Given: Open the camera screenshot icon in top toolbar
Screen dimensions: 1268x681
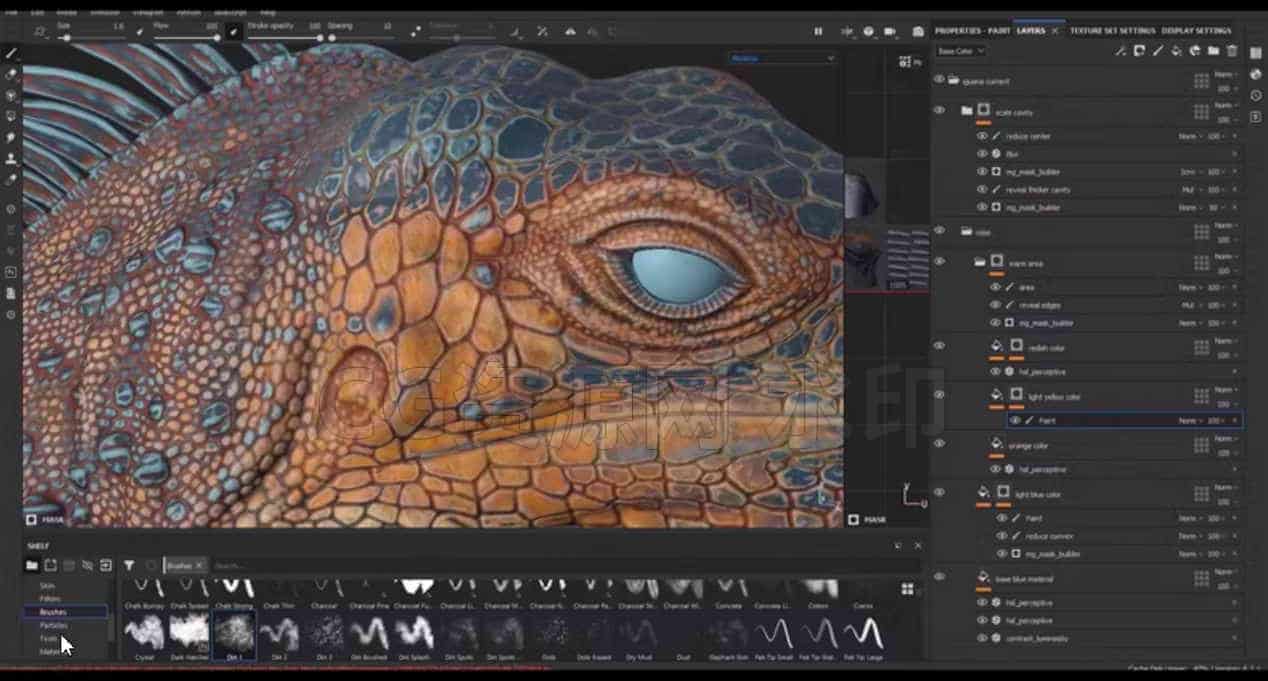Looking at the screenshot, I should pos(918,32).
